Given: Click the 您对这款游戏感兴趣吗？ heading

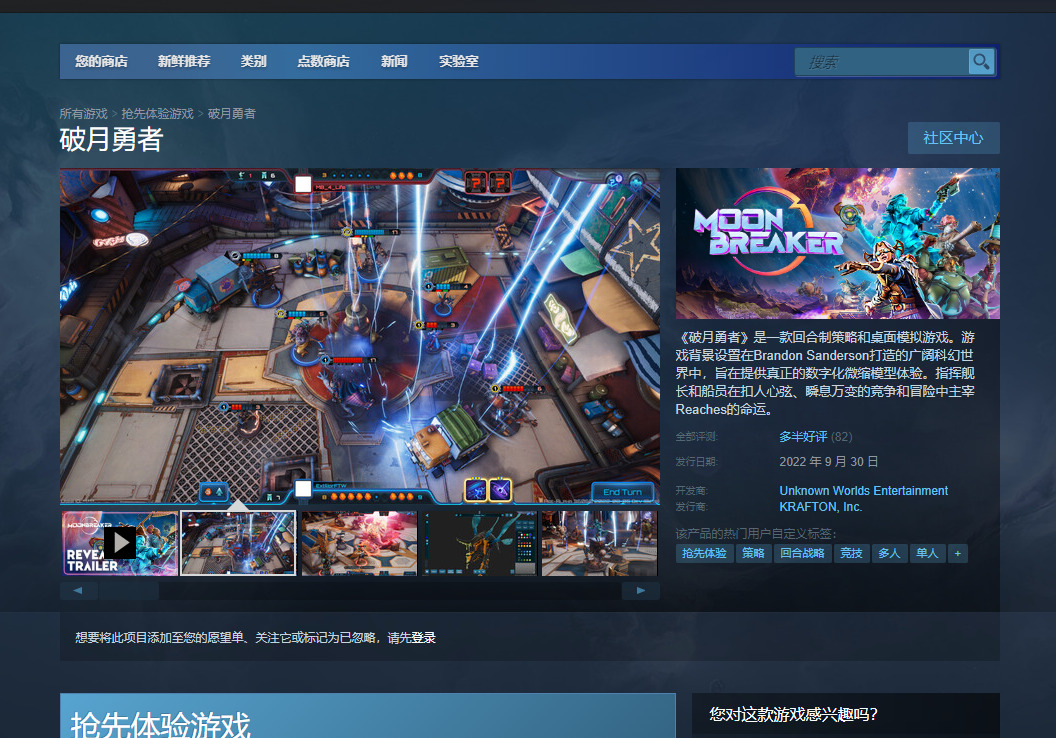Looking at the screenshot, I should tap(793, 714).
